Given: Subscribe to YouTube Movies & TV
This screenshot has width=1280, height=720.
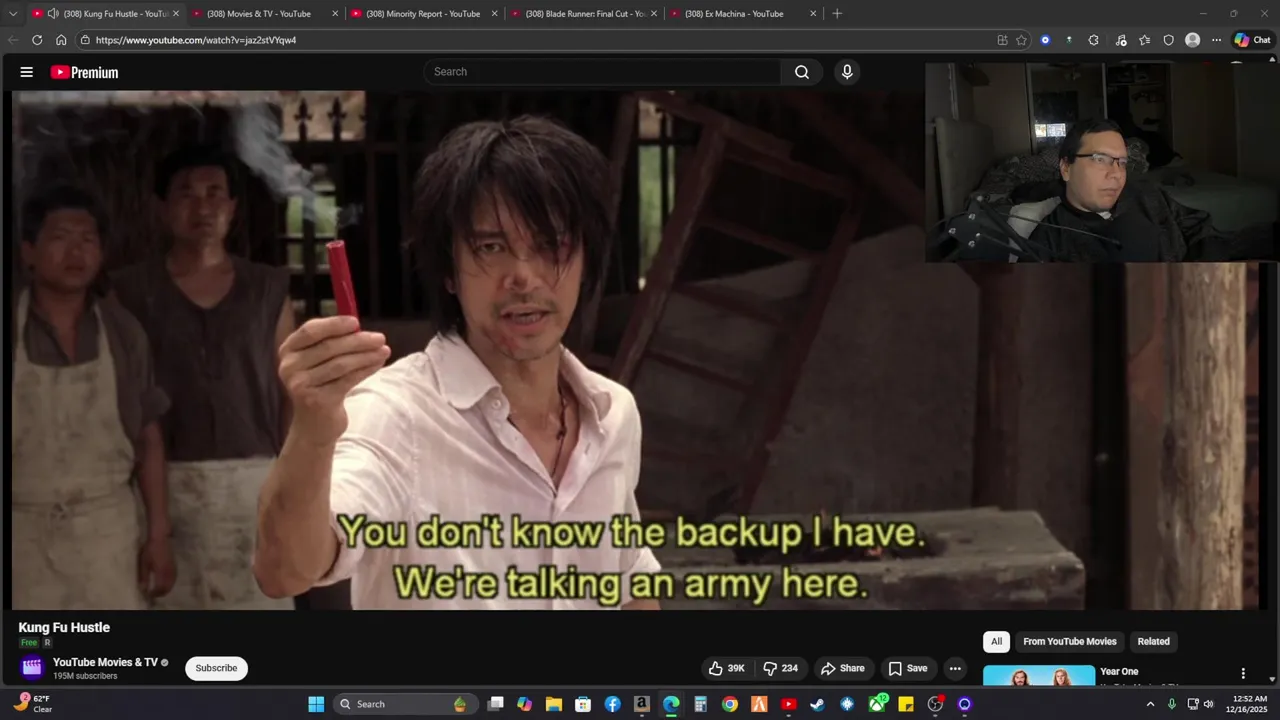Looking at the screenshot, I should click(216, 668).
